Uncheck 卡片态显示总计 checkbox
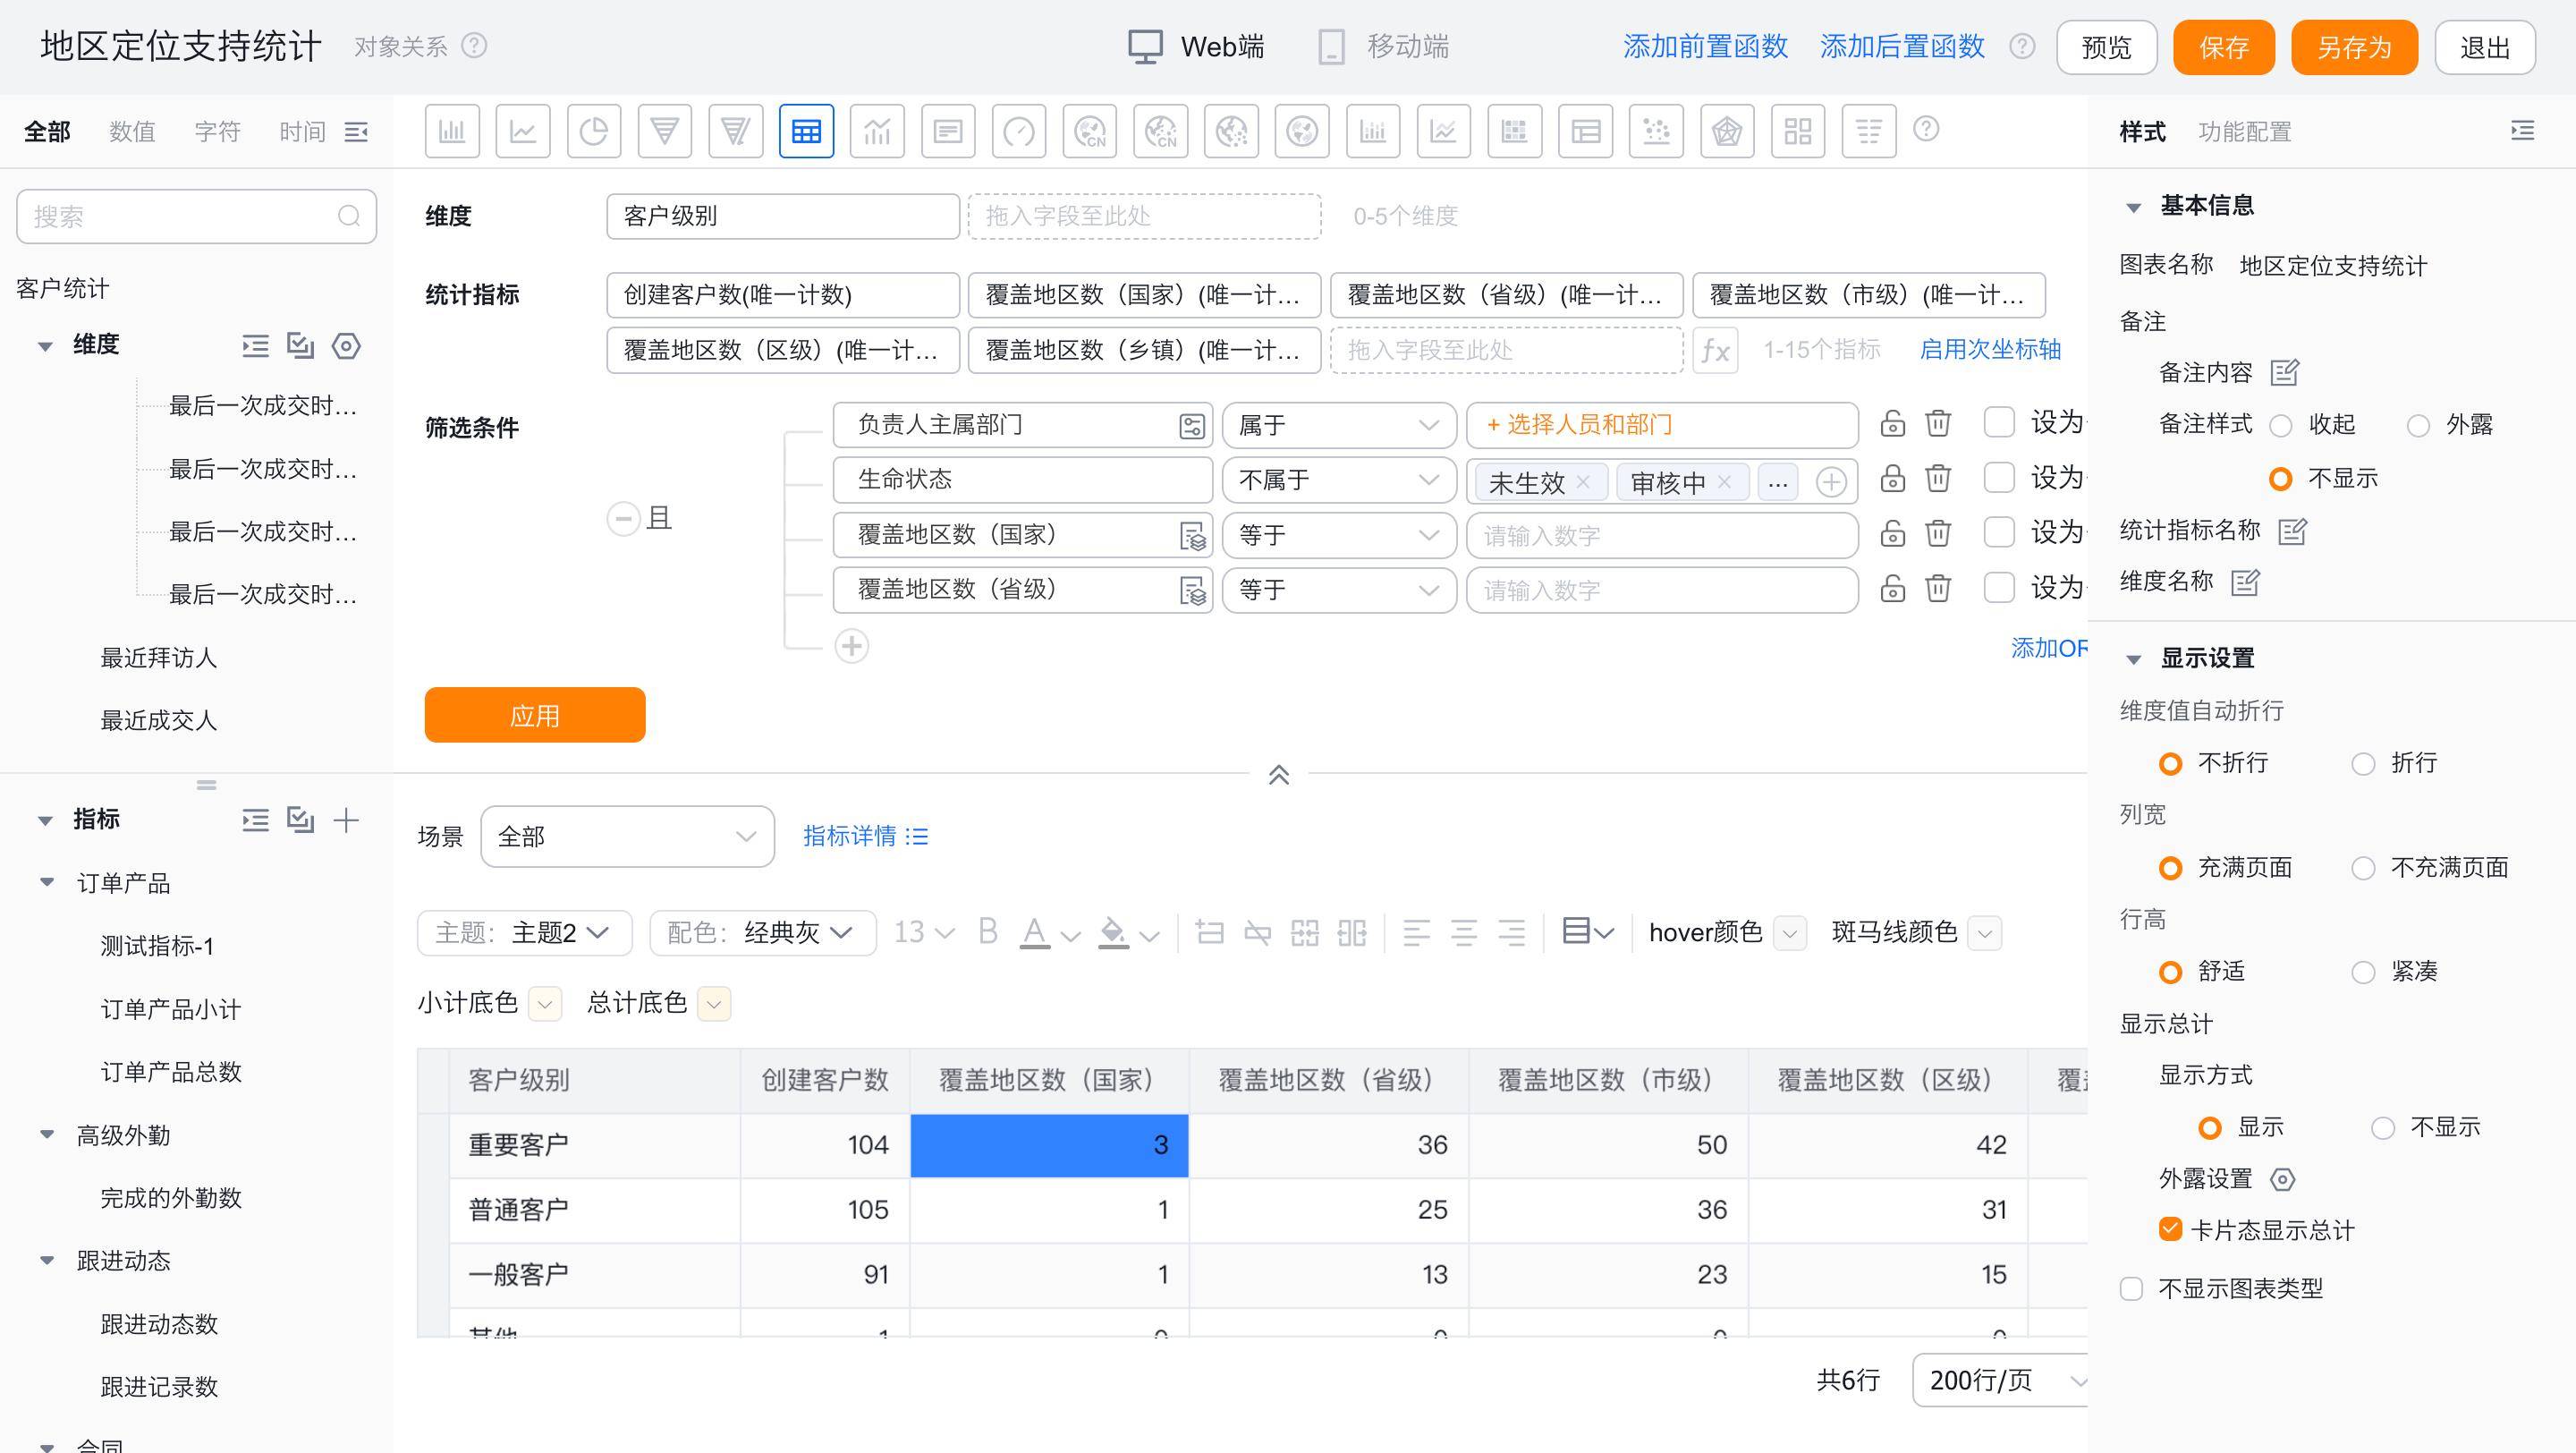The image size is (2576, 1453). tap(2170, 1229)
